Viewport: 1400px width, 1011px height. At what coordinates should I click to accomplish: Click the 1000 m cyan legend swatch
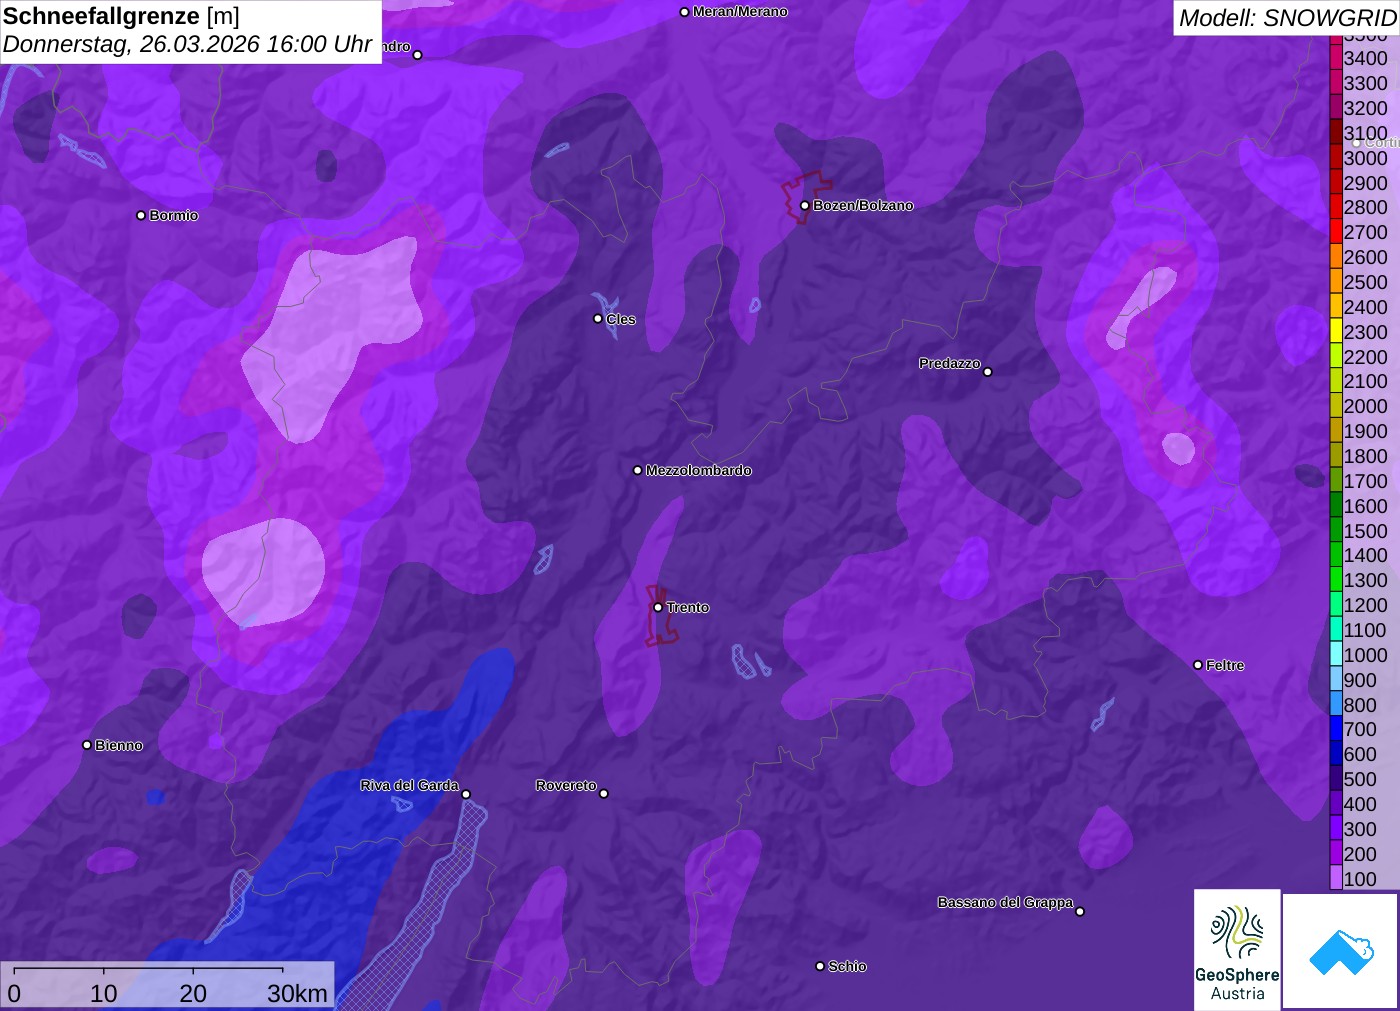(1336, 655)
